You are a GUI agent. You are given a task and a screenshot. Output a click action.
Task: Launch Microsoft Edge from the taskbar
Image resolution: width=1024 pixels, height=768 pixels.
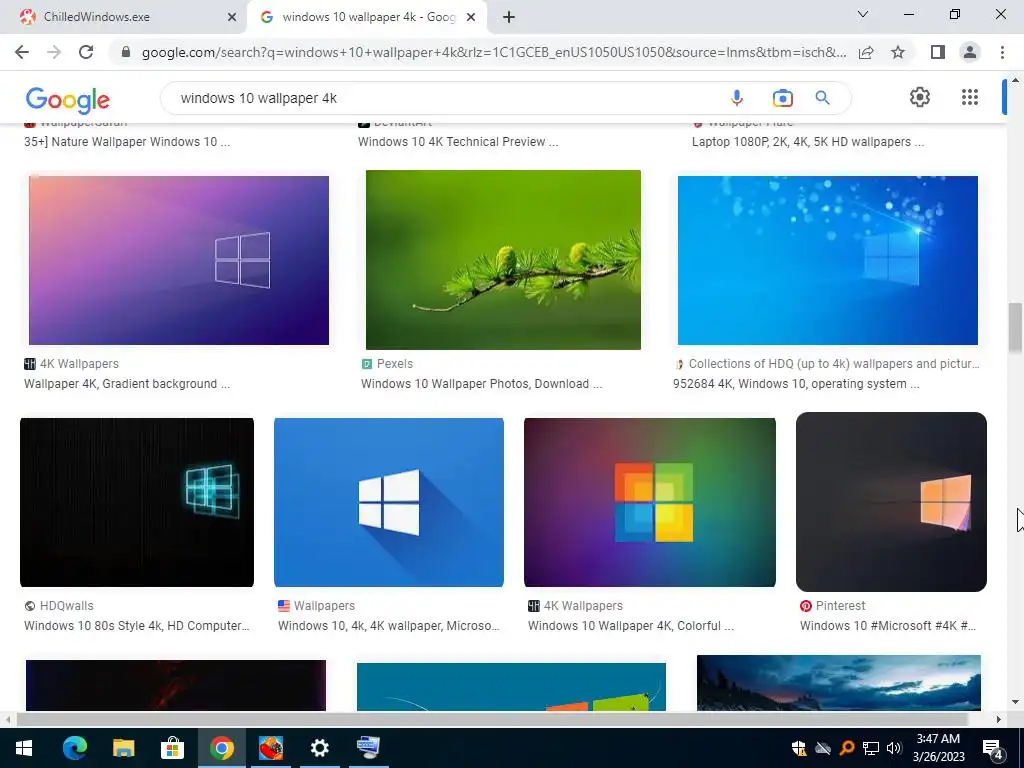tap(74, 748)
